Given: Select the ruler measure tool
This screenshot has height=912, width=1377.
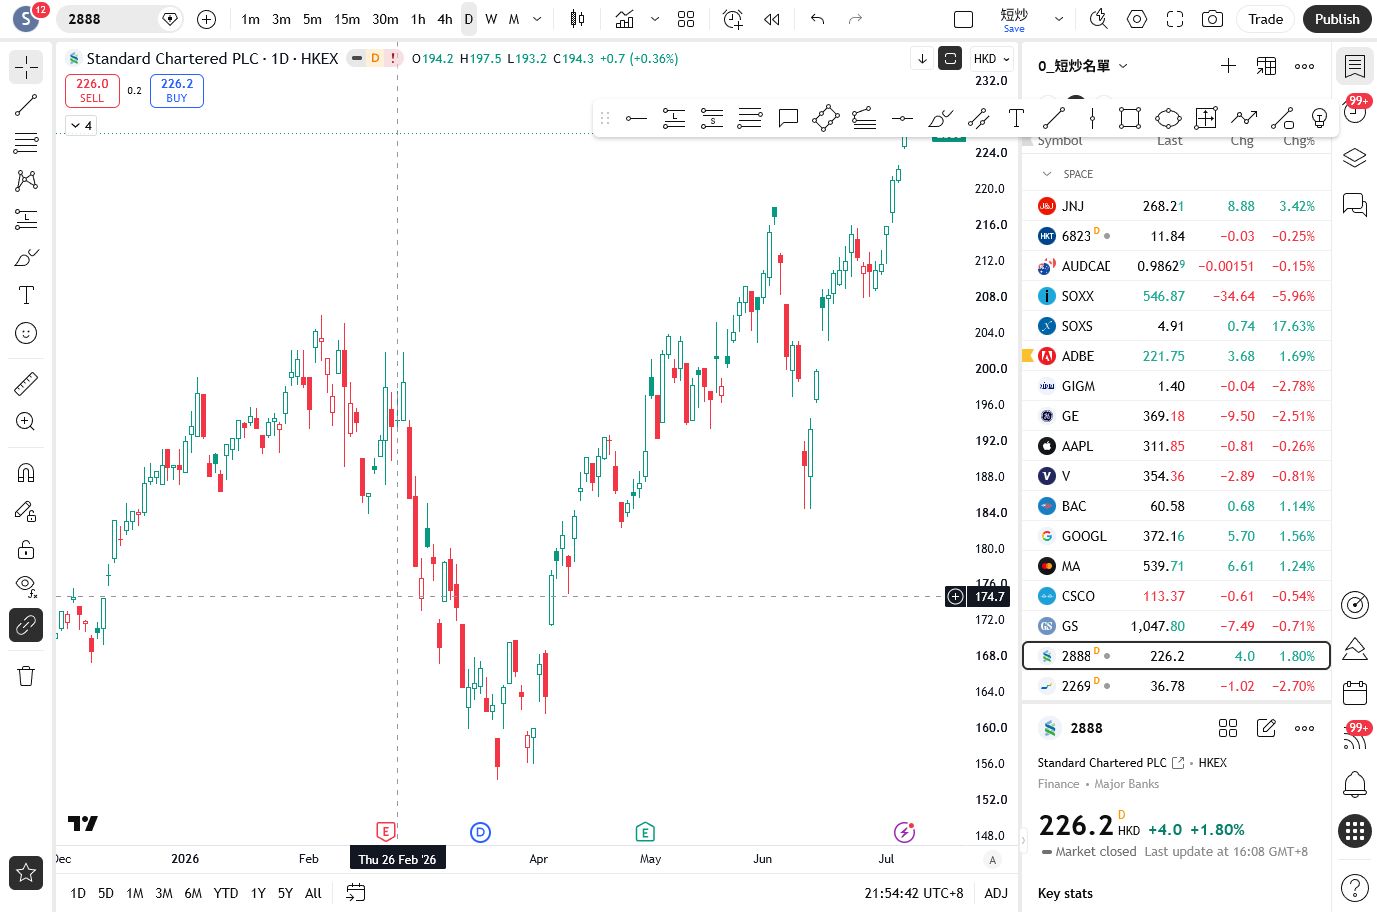Looking at the screenshot, I should (x=26, y=383).
